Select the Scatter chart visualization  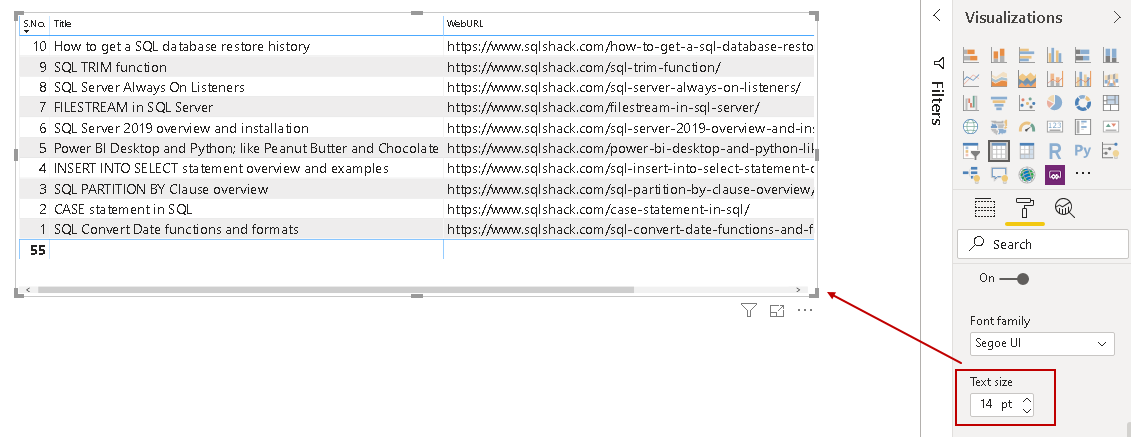1026,102
